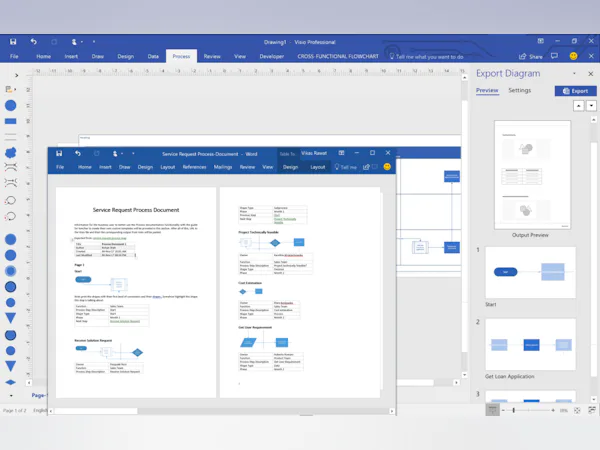Viewport: 600px width, 450px height.
Task: Open Cross-Functional Flowchart contextual tab
Action: (338, 56)
